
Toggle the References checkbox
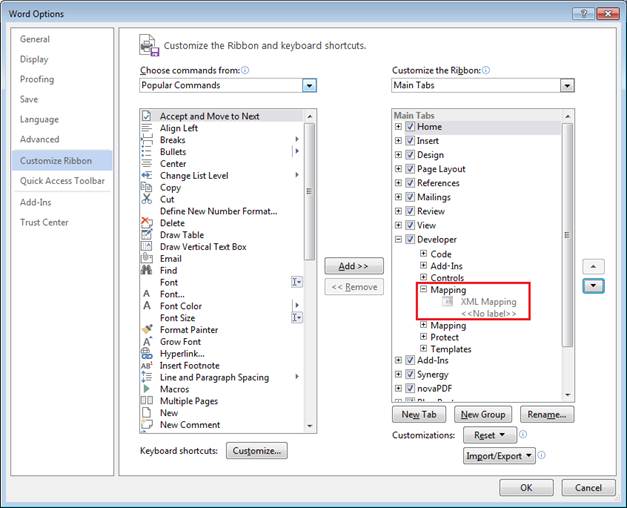pos(410,183)
